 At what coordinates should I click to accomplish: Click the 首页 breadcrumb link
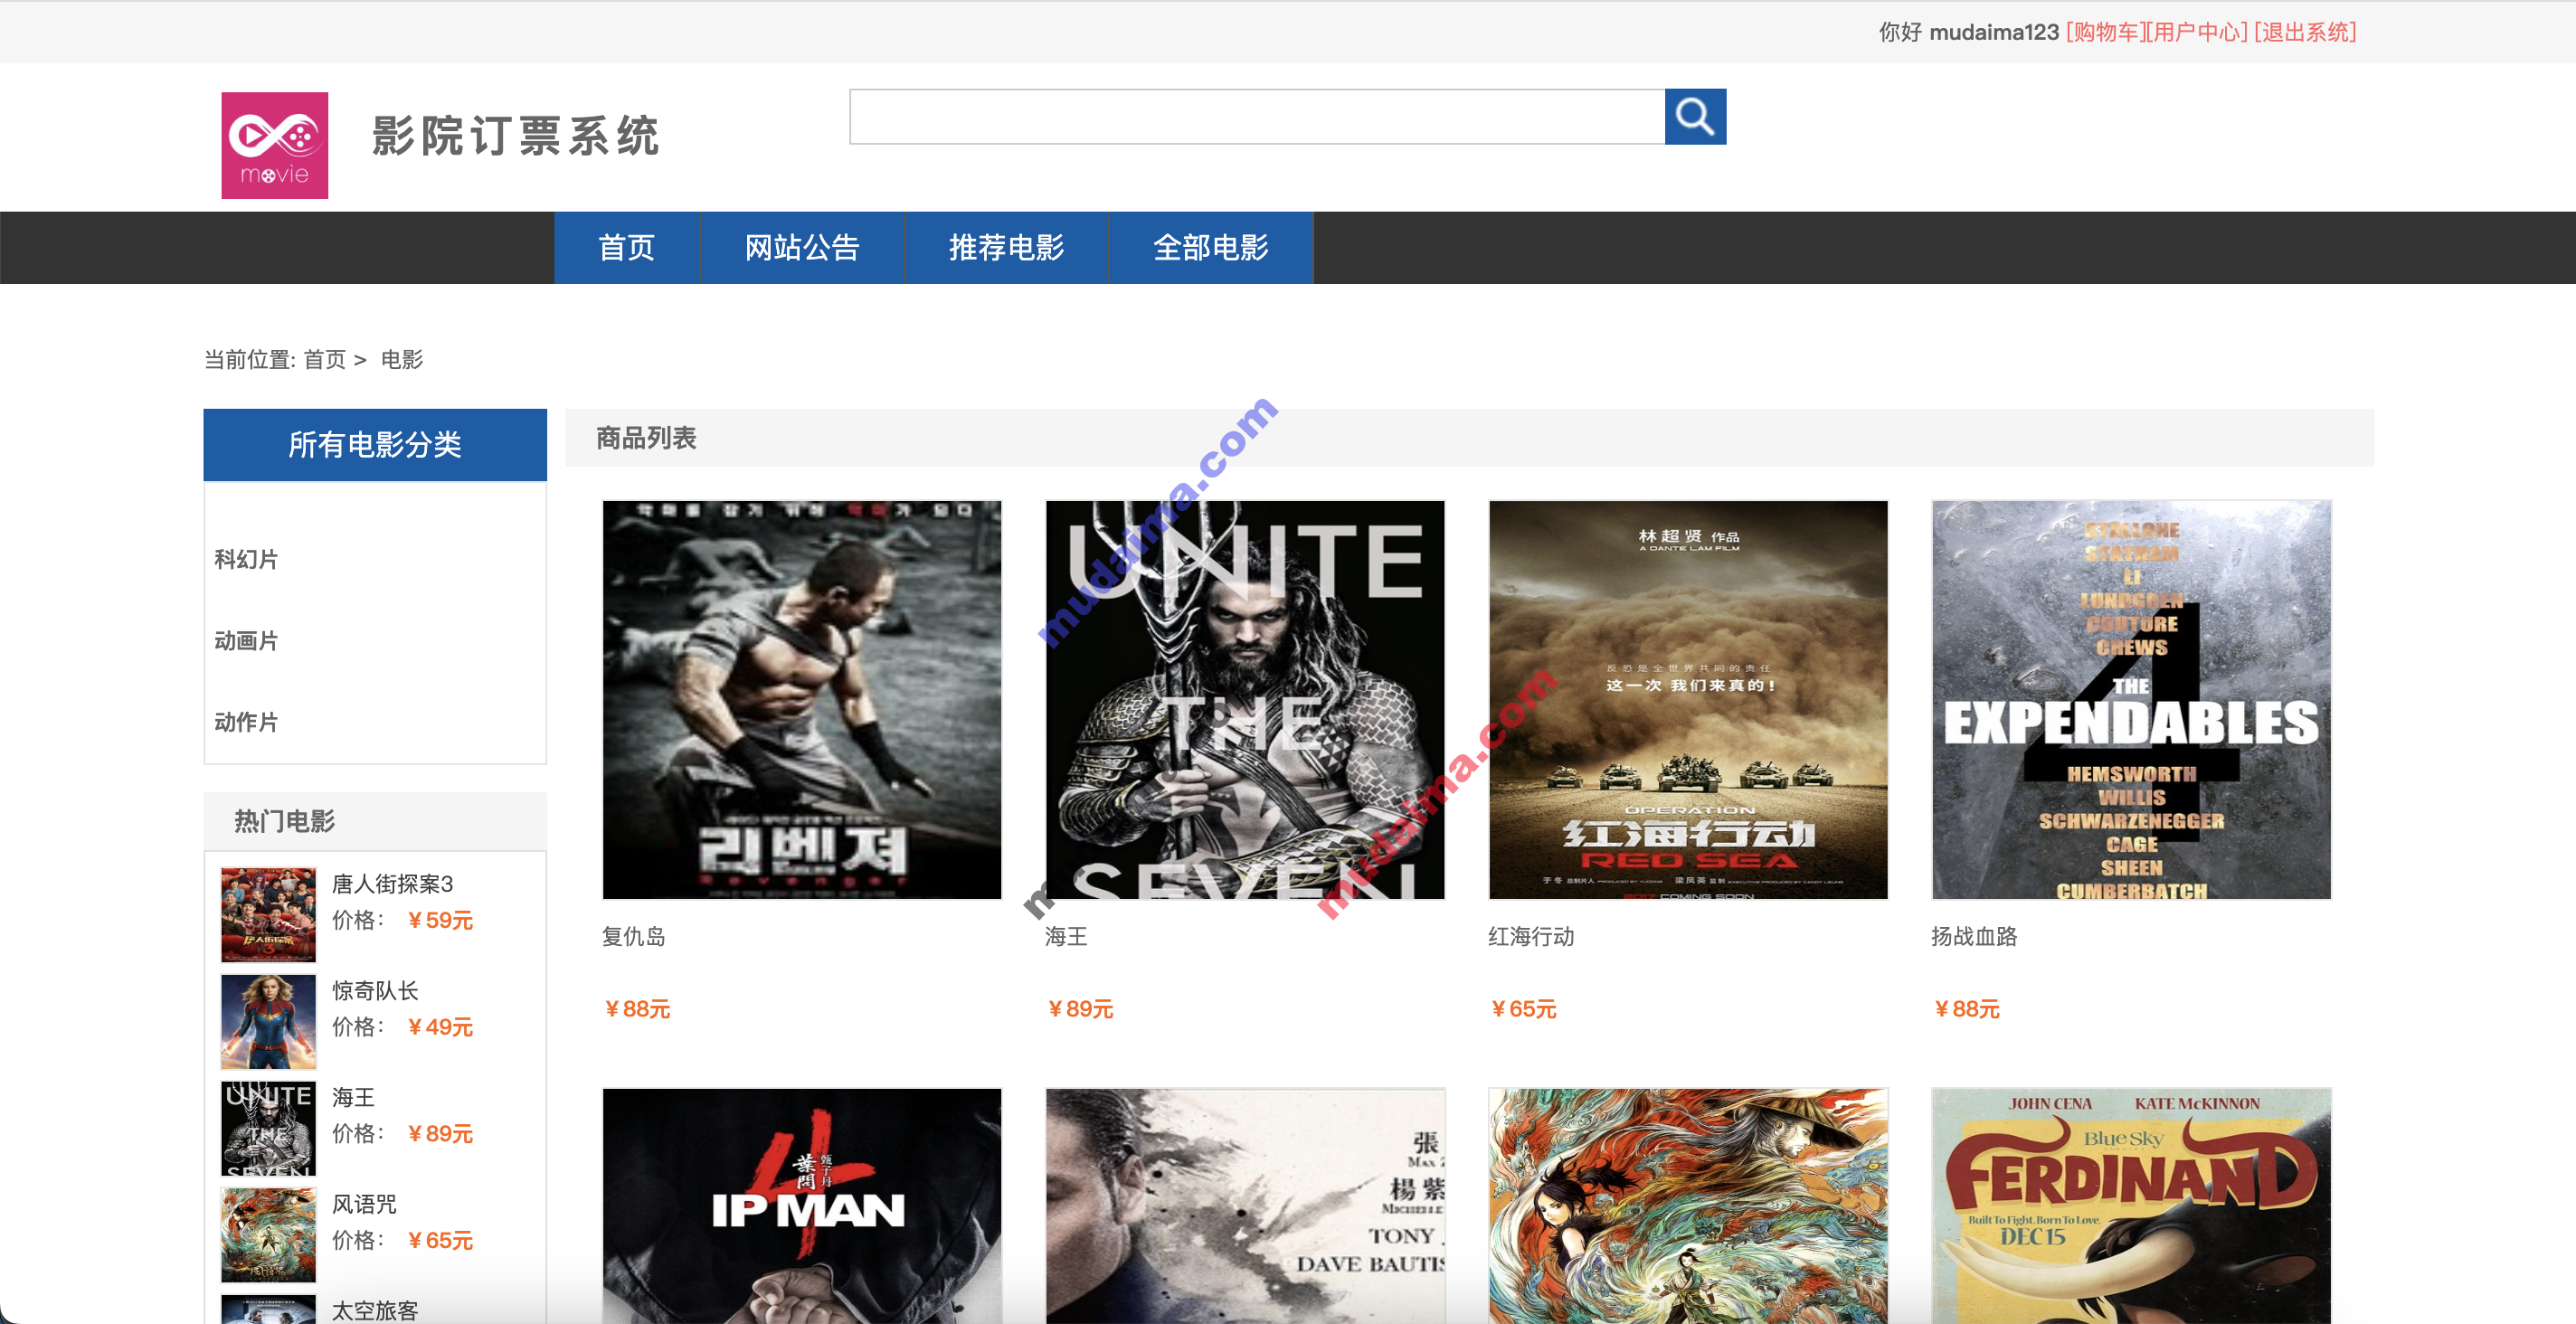[325, 359]
